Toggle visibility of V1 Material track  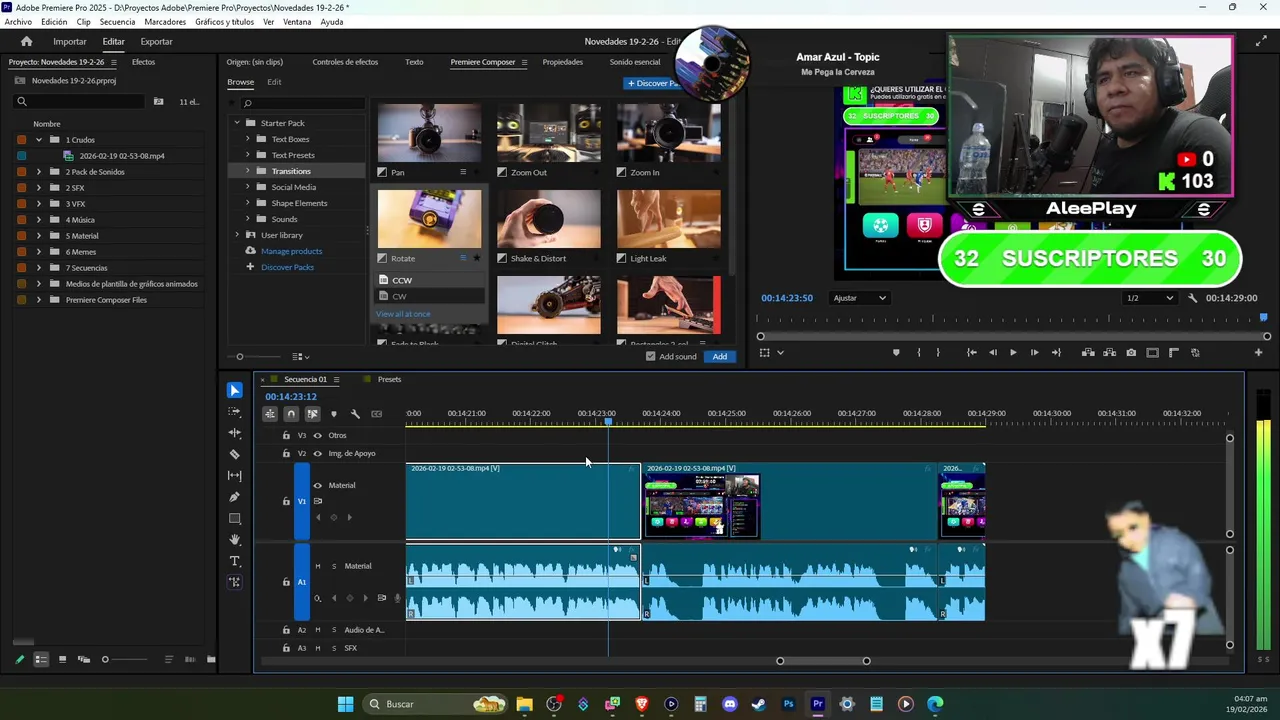318,486
